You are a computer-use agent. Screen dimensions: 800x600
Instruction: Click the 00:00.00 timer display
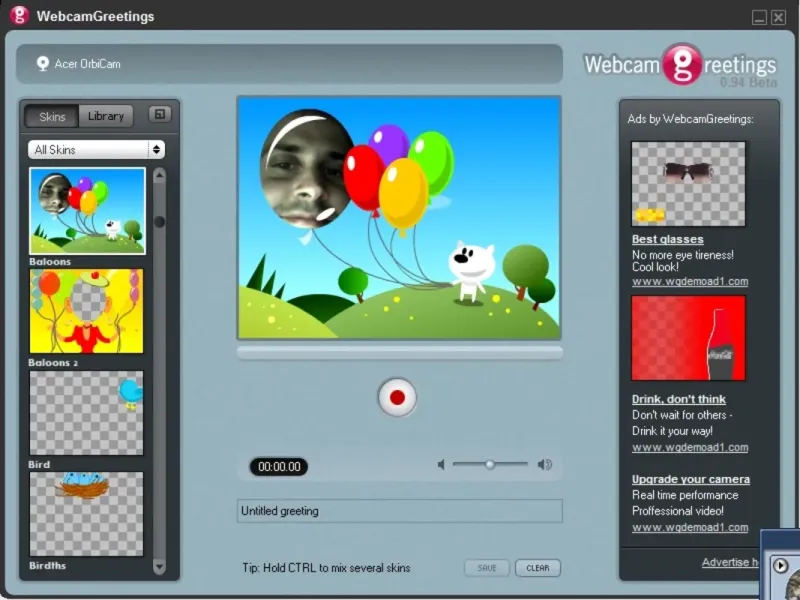(279, 466)
